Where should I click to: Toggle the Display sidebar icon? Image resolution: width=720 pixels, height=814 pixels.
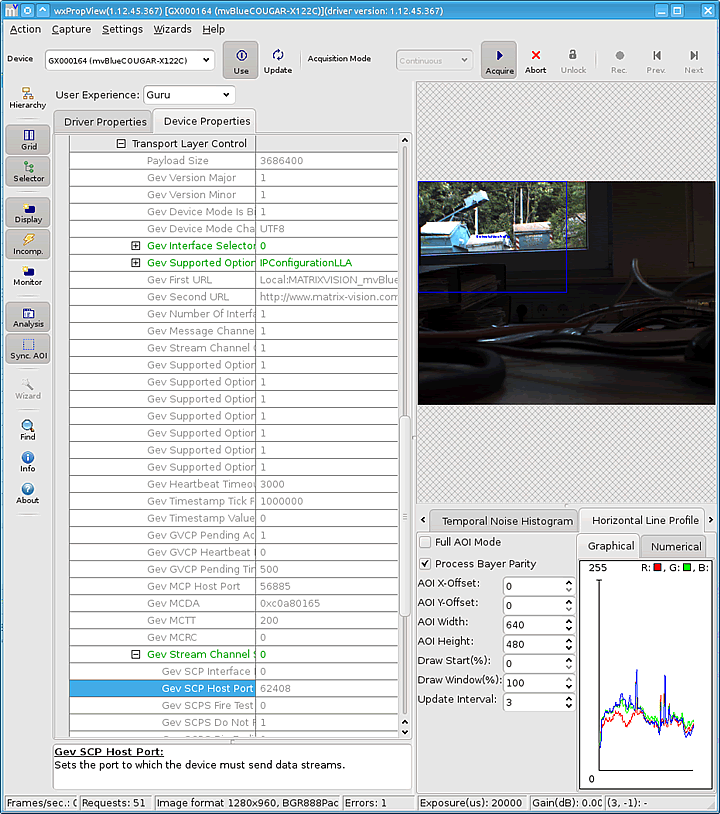coord(29,212)
